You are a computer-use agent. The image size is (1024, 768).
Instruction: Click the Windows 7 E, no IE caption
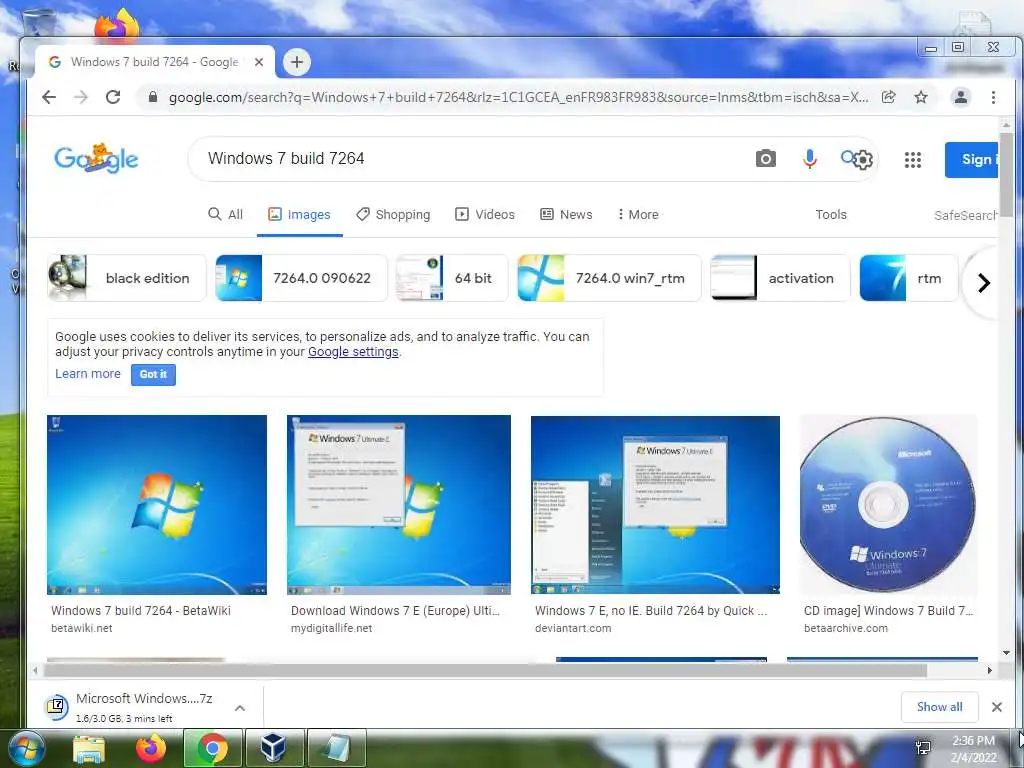651,611
